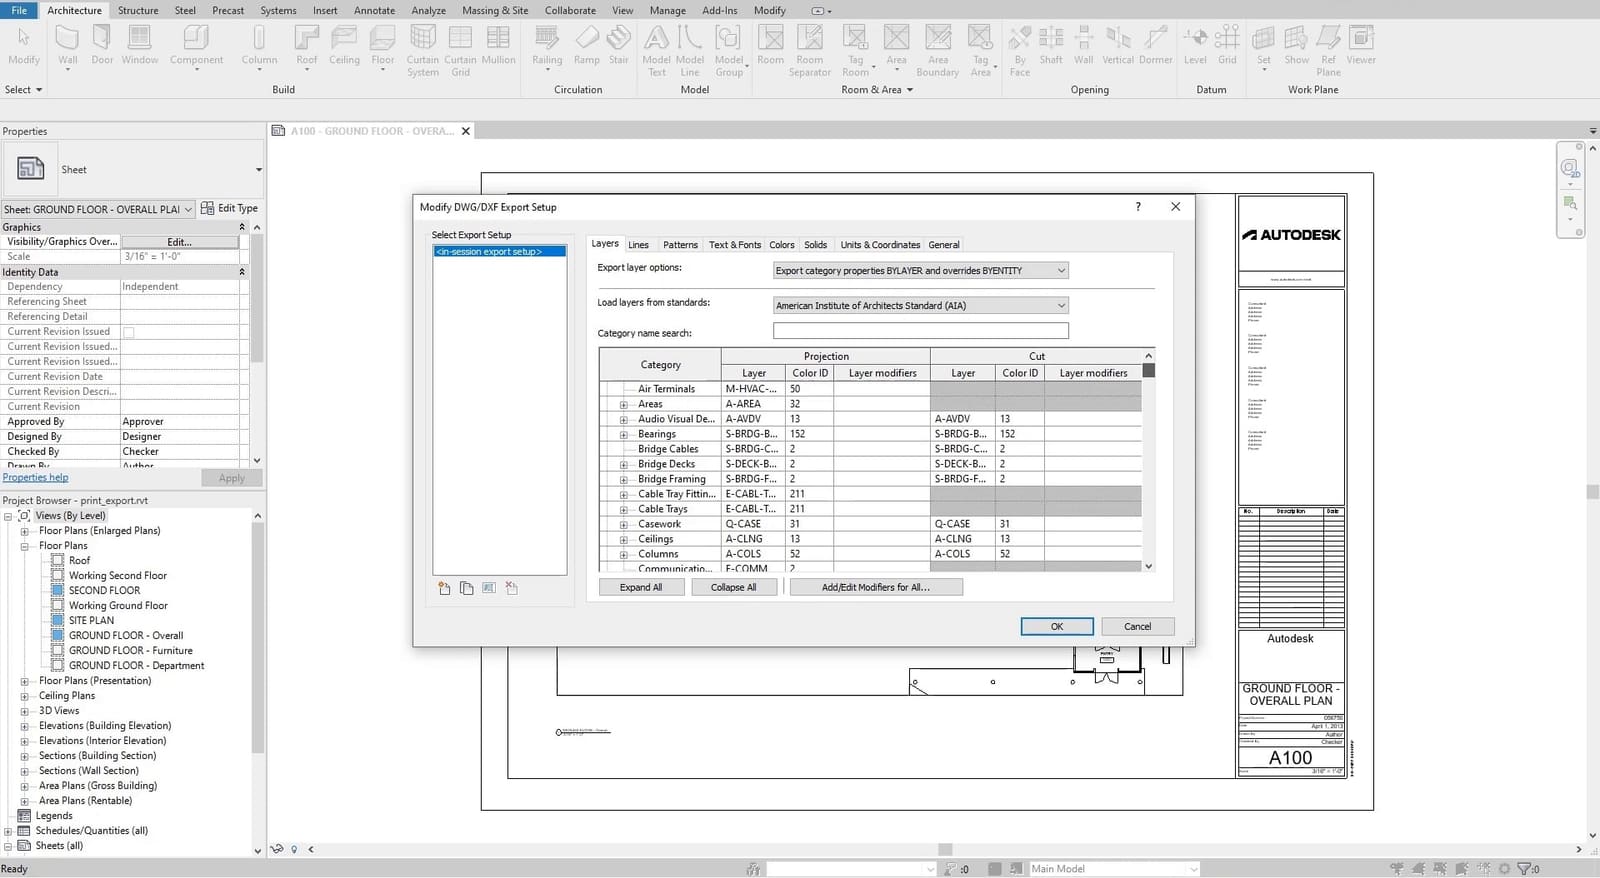Choose the Stair tool icon
1600x878 pixels.
pyautogui.click(x=619, y=45)
